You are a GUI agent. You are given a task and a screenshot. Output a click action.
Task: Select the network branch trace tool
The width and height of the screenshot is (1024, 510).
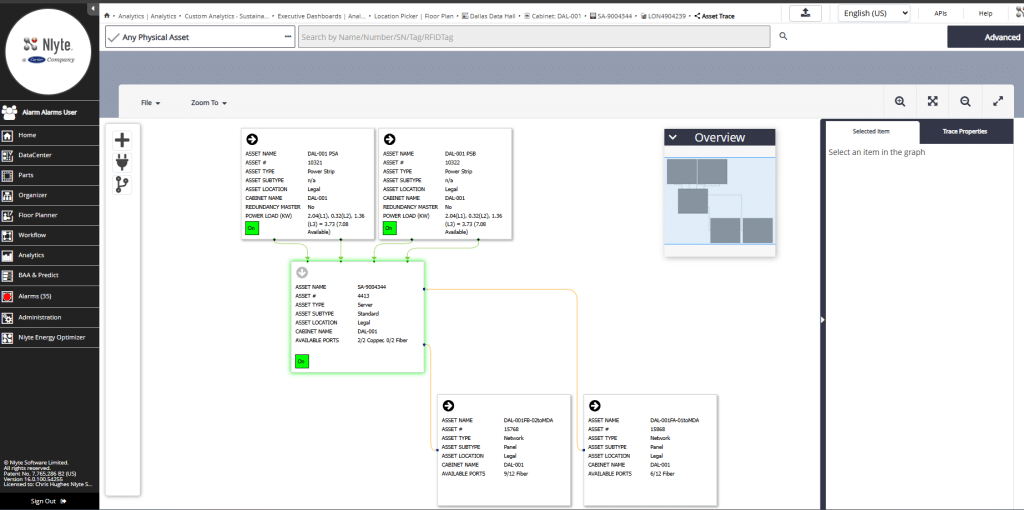click(x=122, y=185)
